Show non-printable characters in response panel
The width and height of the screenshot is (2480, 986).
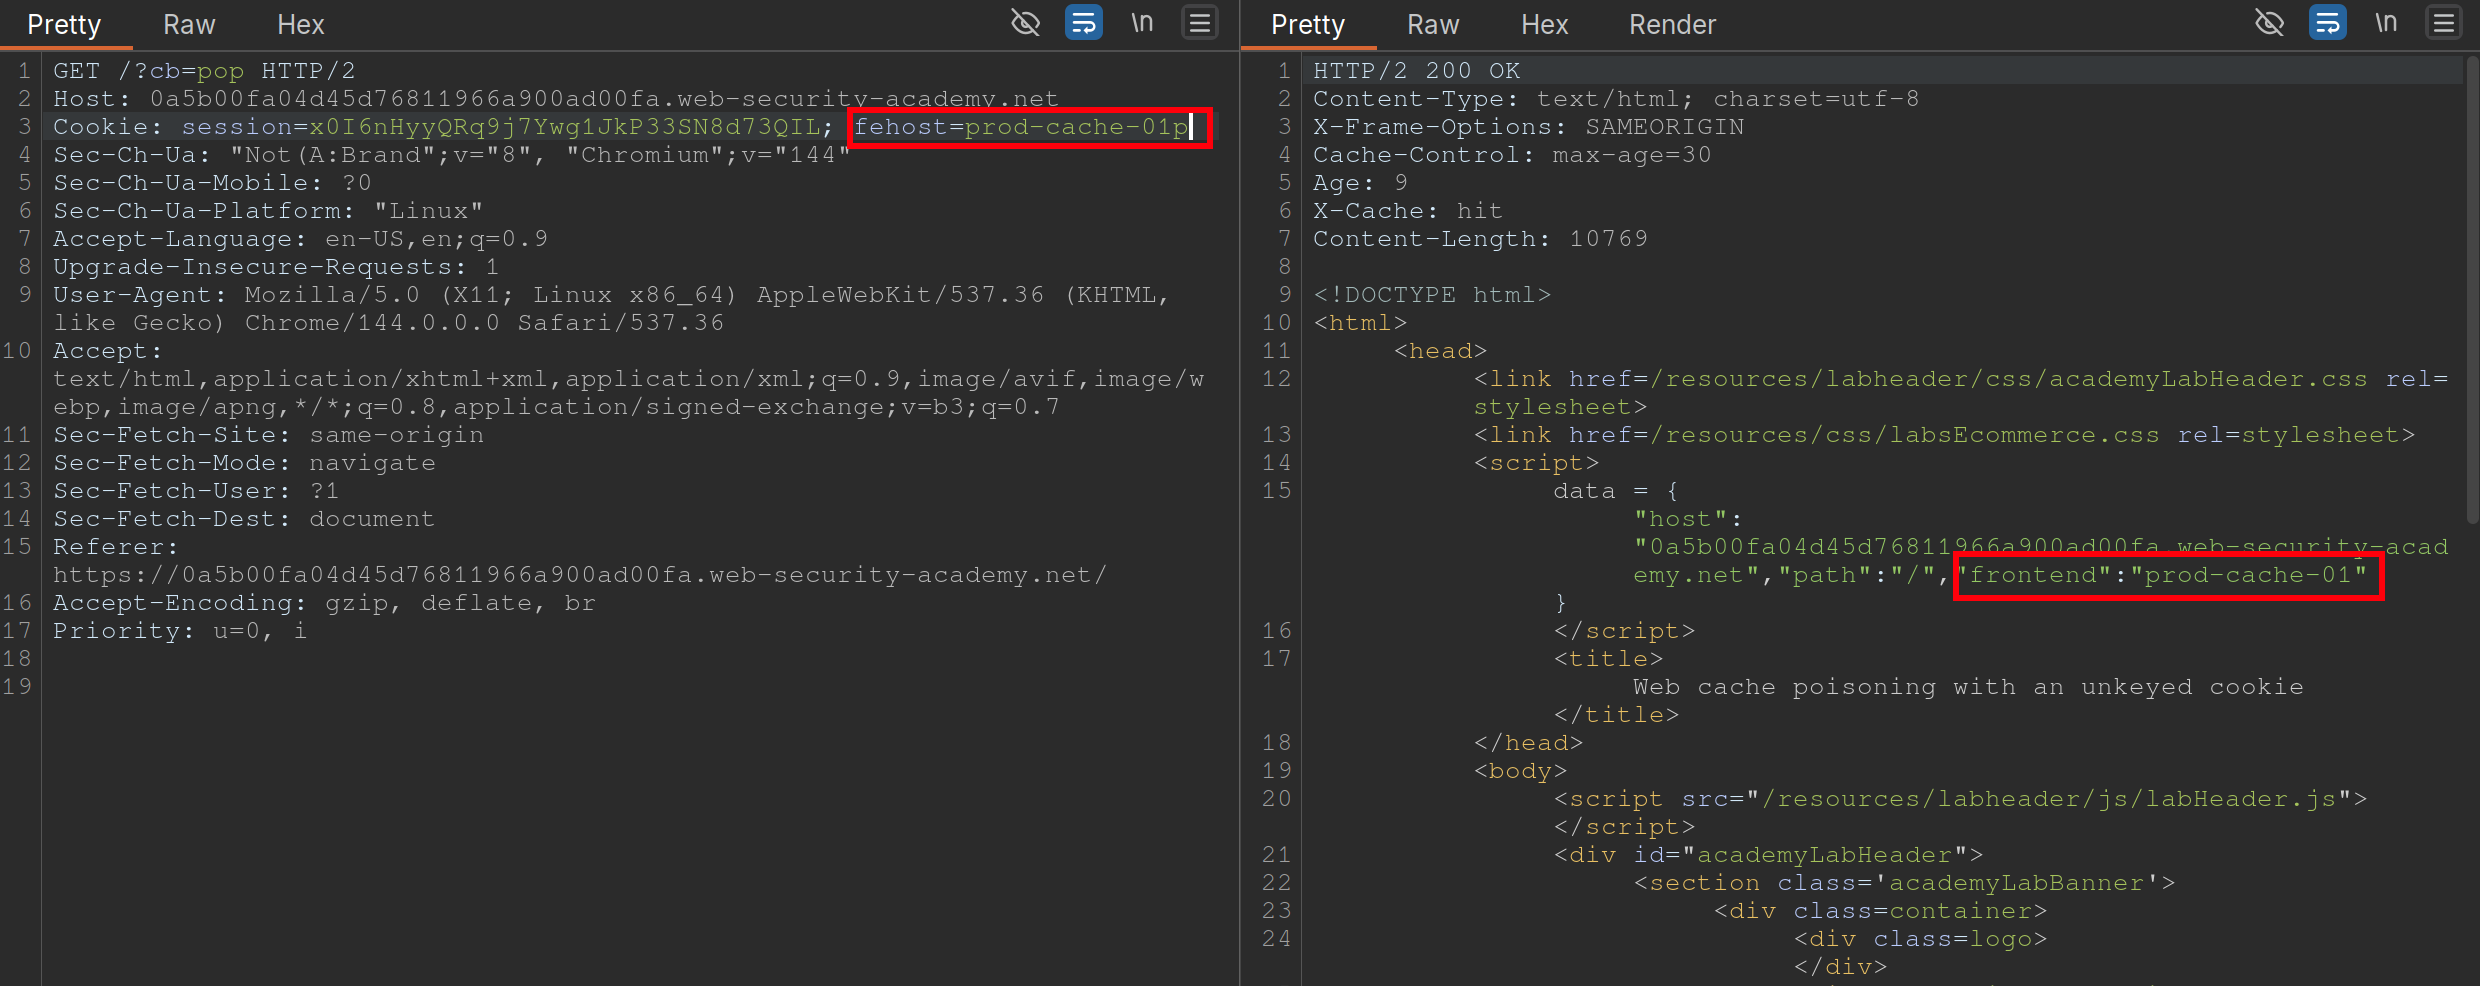2386,23
